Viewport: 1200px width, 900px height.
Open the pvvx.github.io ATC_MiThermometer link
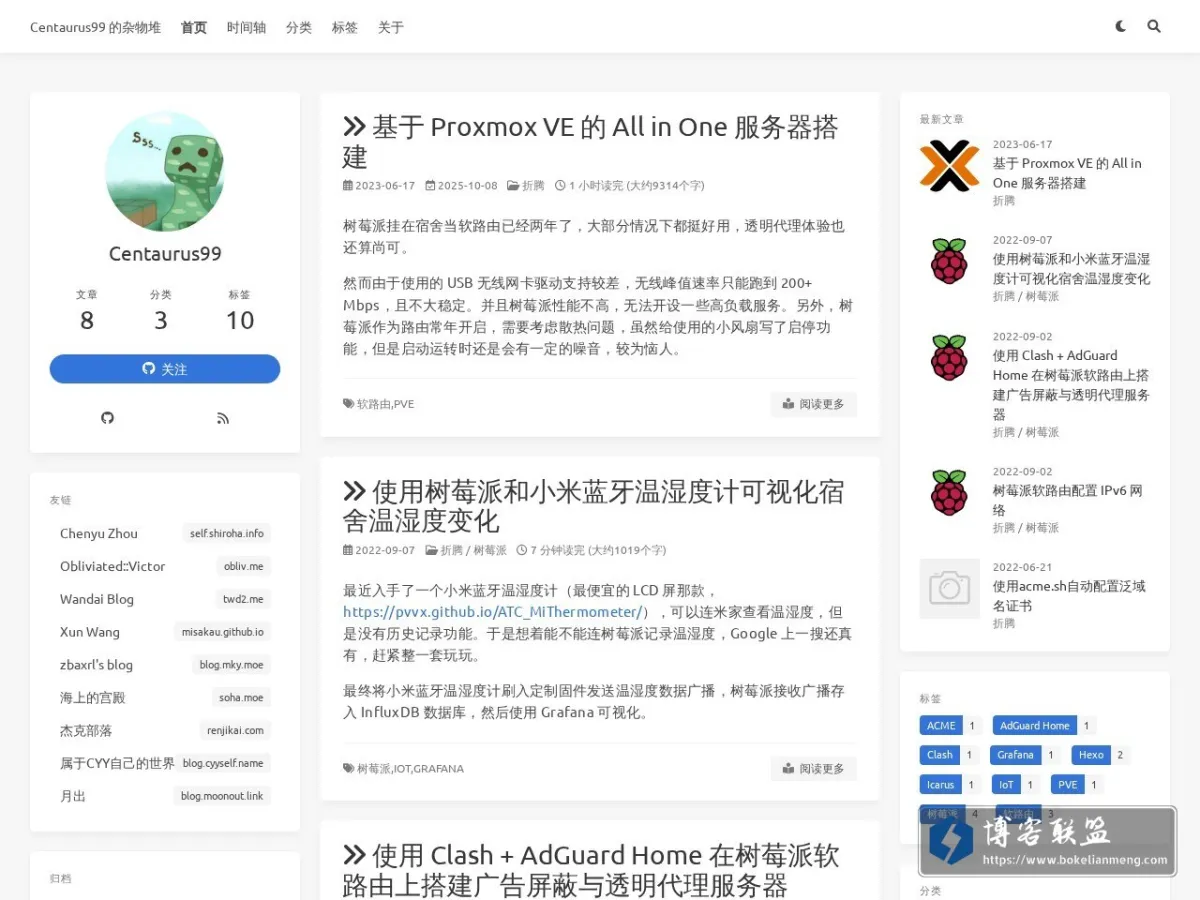[x=493, y=612]
